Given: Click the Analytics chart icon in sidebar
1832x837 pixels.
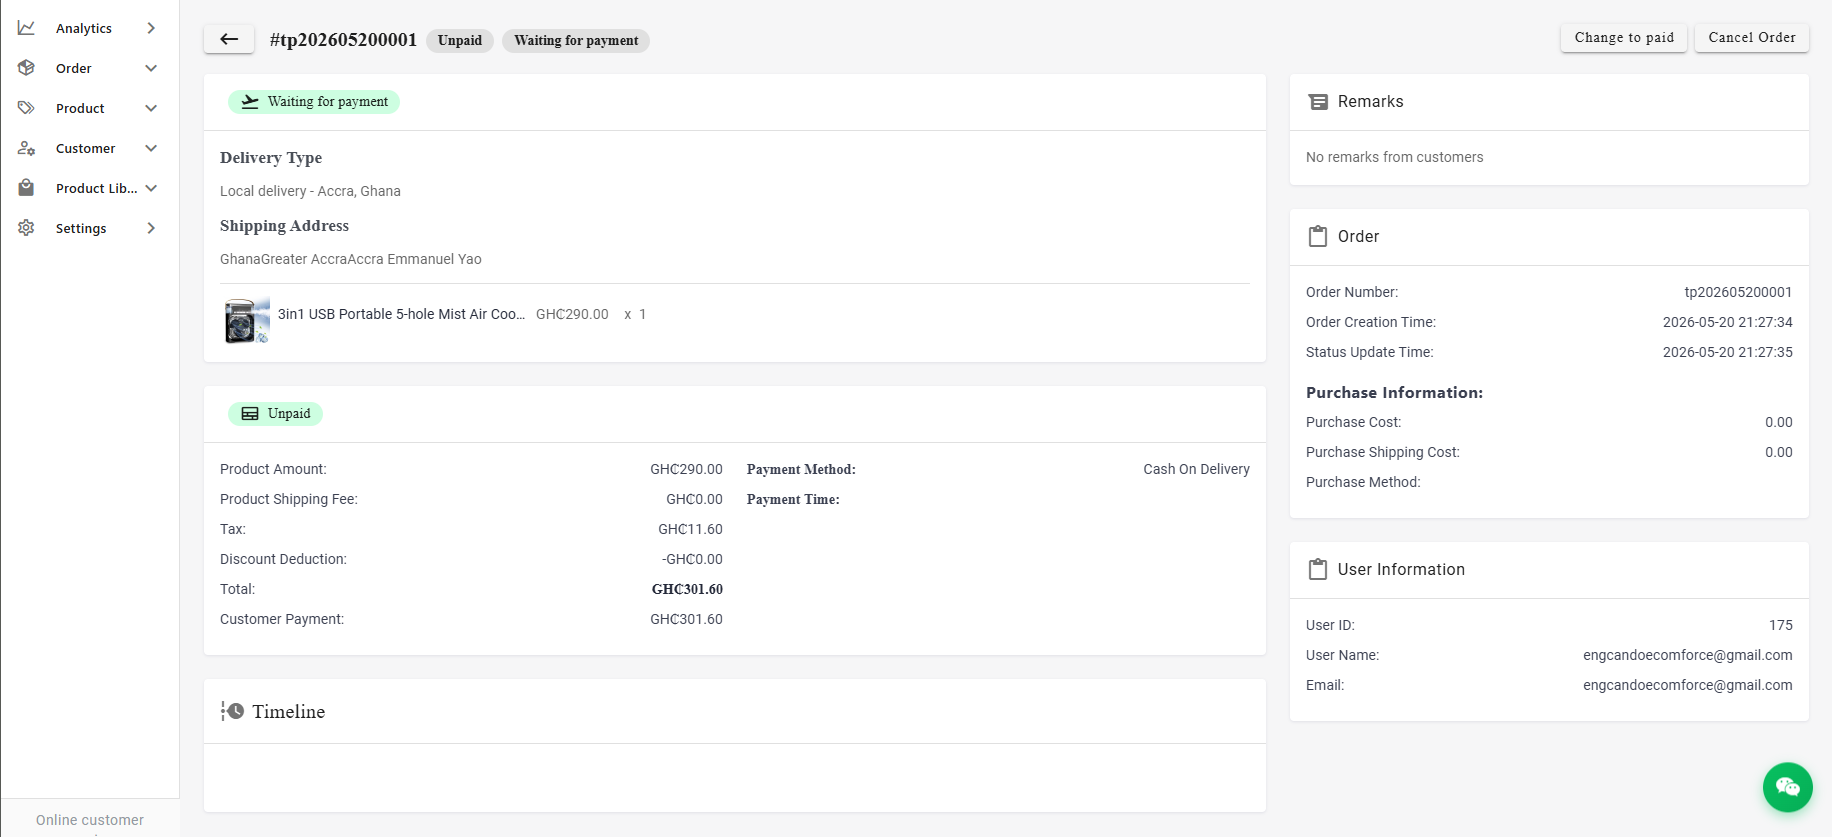Looking at the screenshot, I should click(26, 28).
